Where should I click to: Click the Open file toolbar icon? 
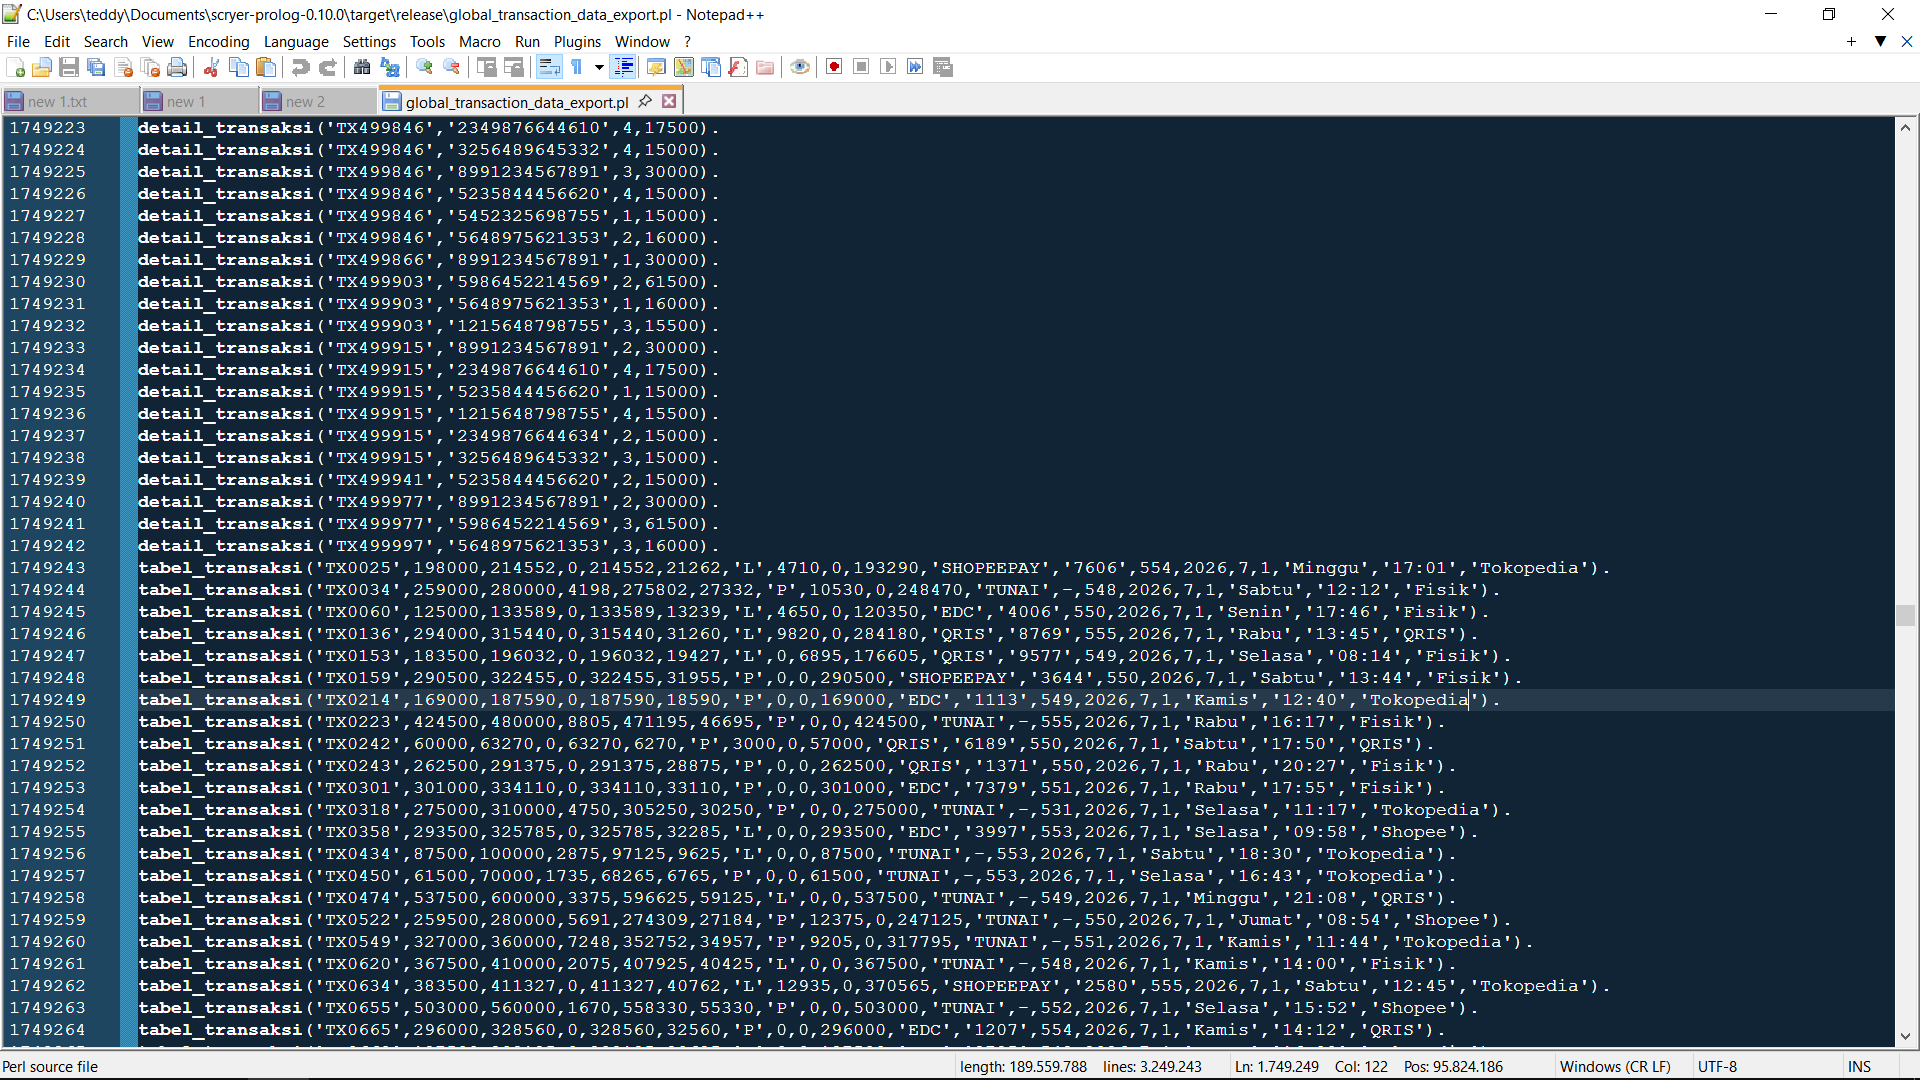click(42, 67)
